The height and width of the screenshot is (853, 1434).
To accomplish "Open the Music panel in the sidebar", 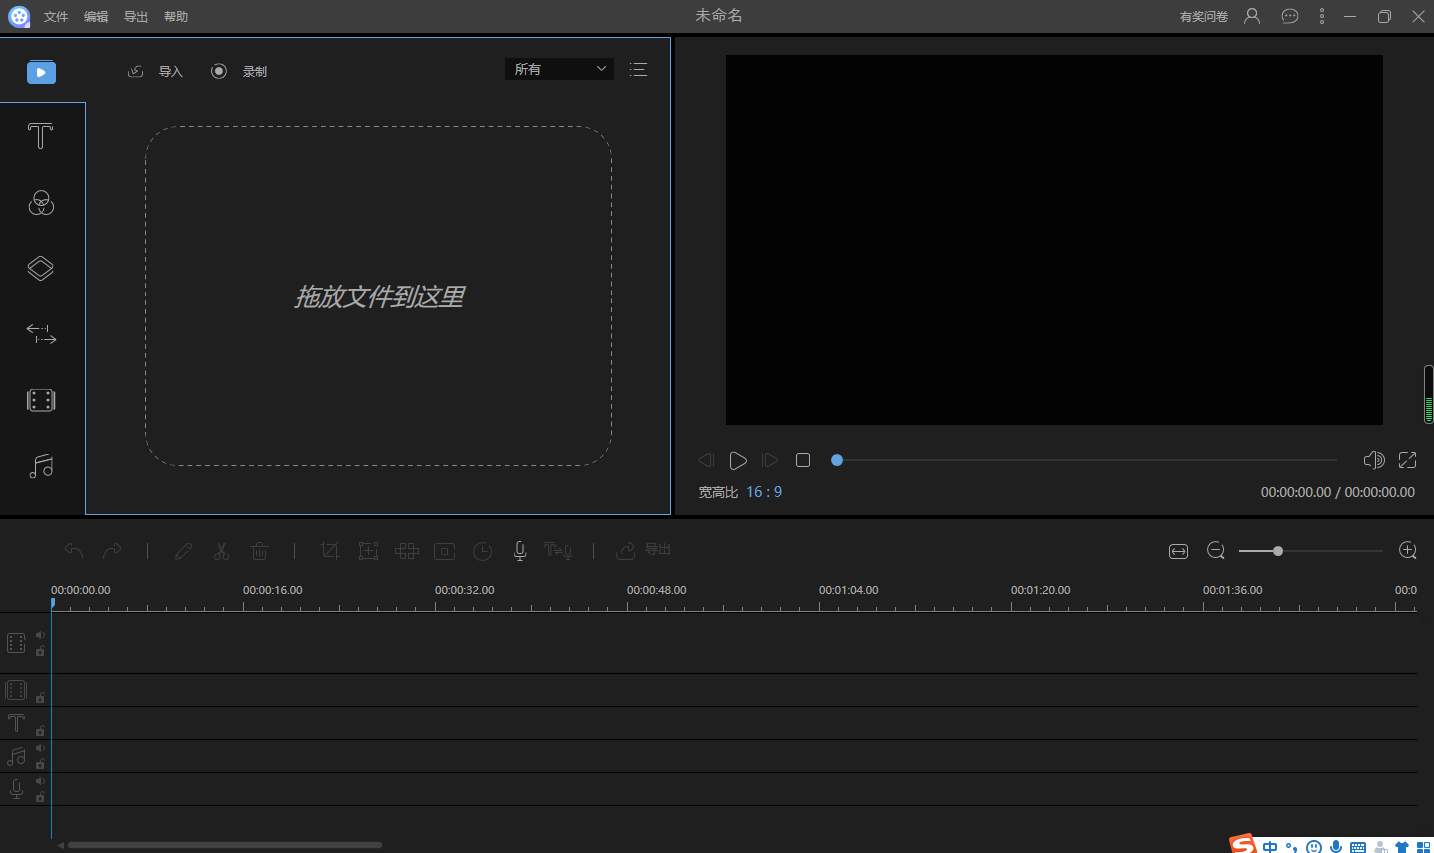I will coord(41,466).
